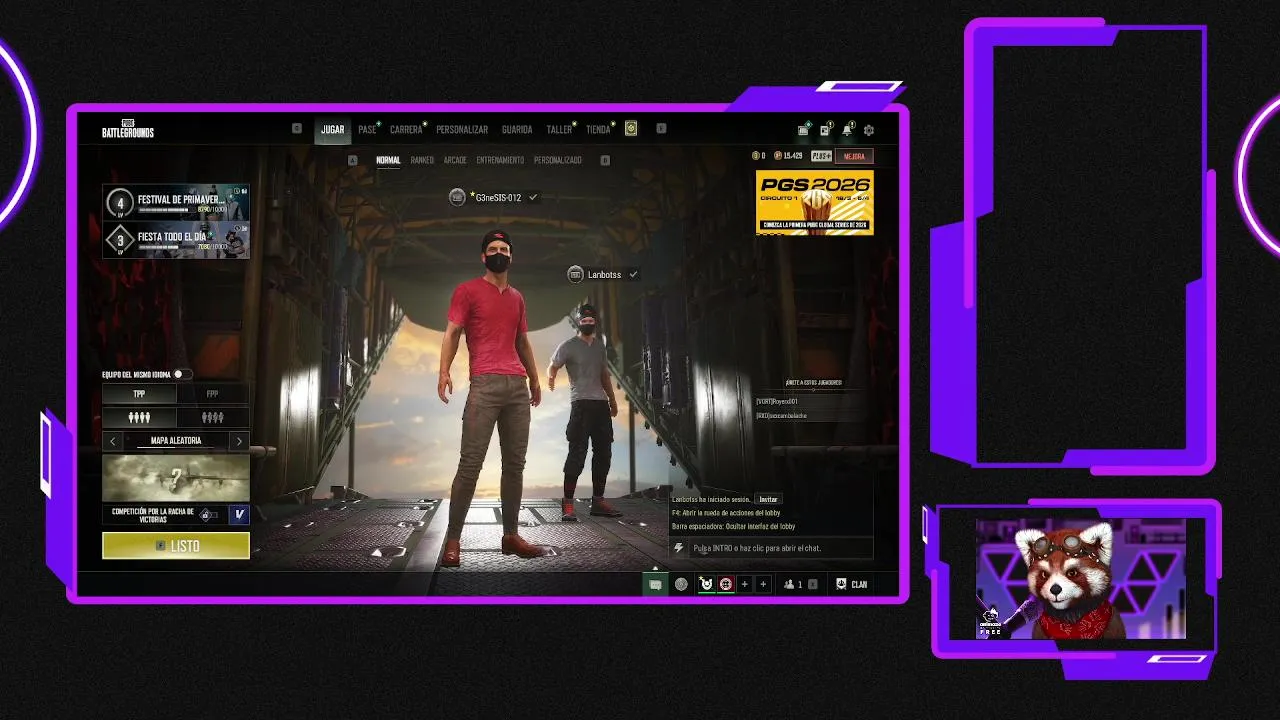Viewport: 1280px width, 720px height.
Task: Click the yellow coupon icon after Tienda
Action: pos(631,128)
